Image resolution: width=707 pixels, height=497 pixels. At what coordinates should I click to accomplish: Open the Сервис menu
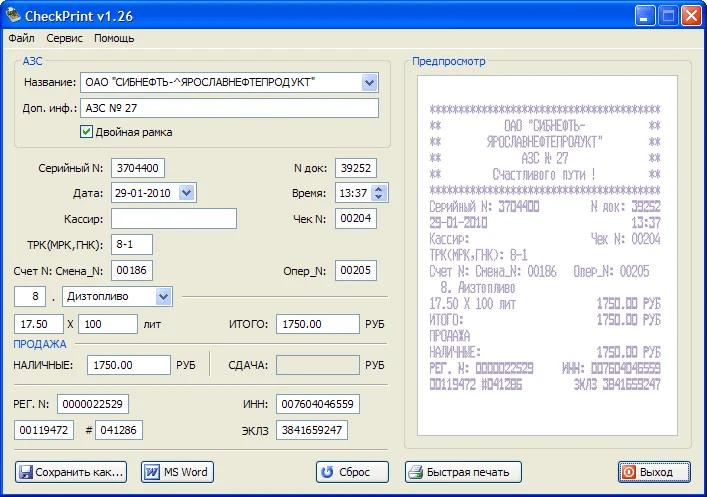(64, 39)
